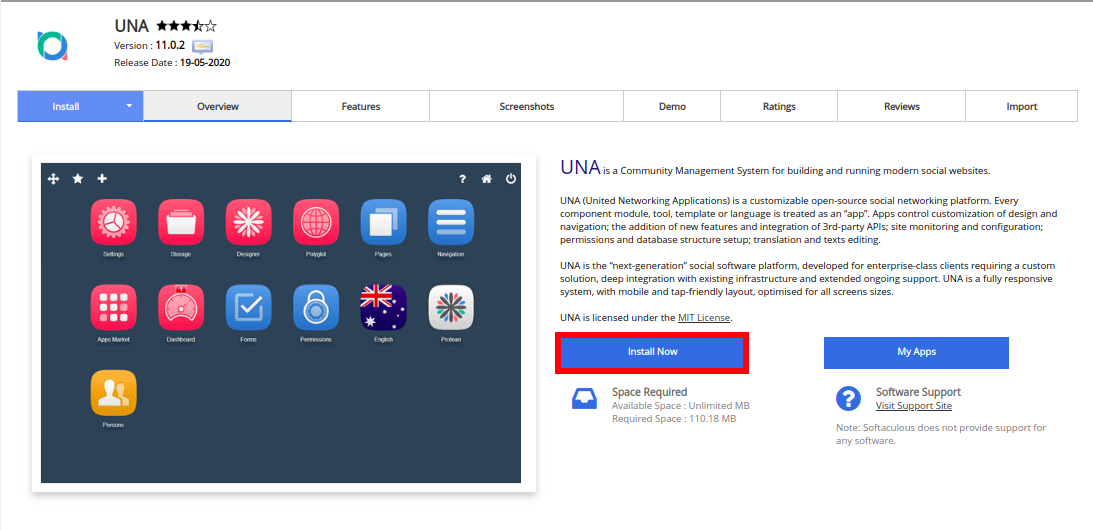Click the My Apps button
Viewport: 1093px width, 530px height.
point(916,352)
